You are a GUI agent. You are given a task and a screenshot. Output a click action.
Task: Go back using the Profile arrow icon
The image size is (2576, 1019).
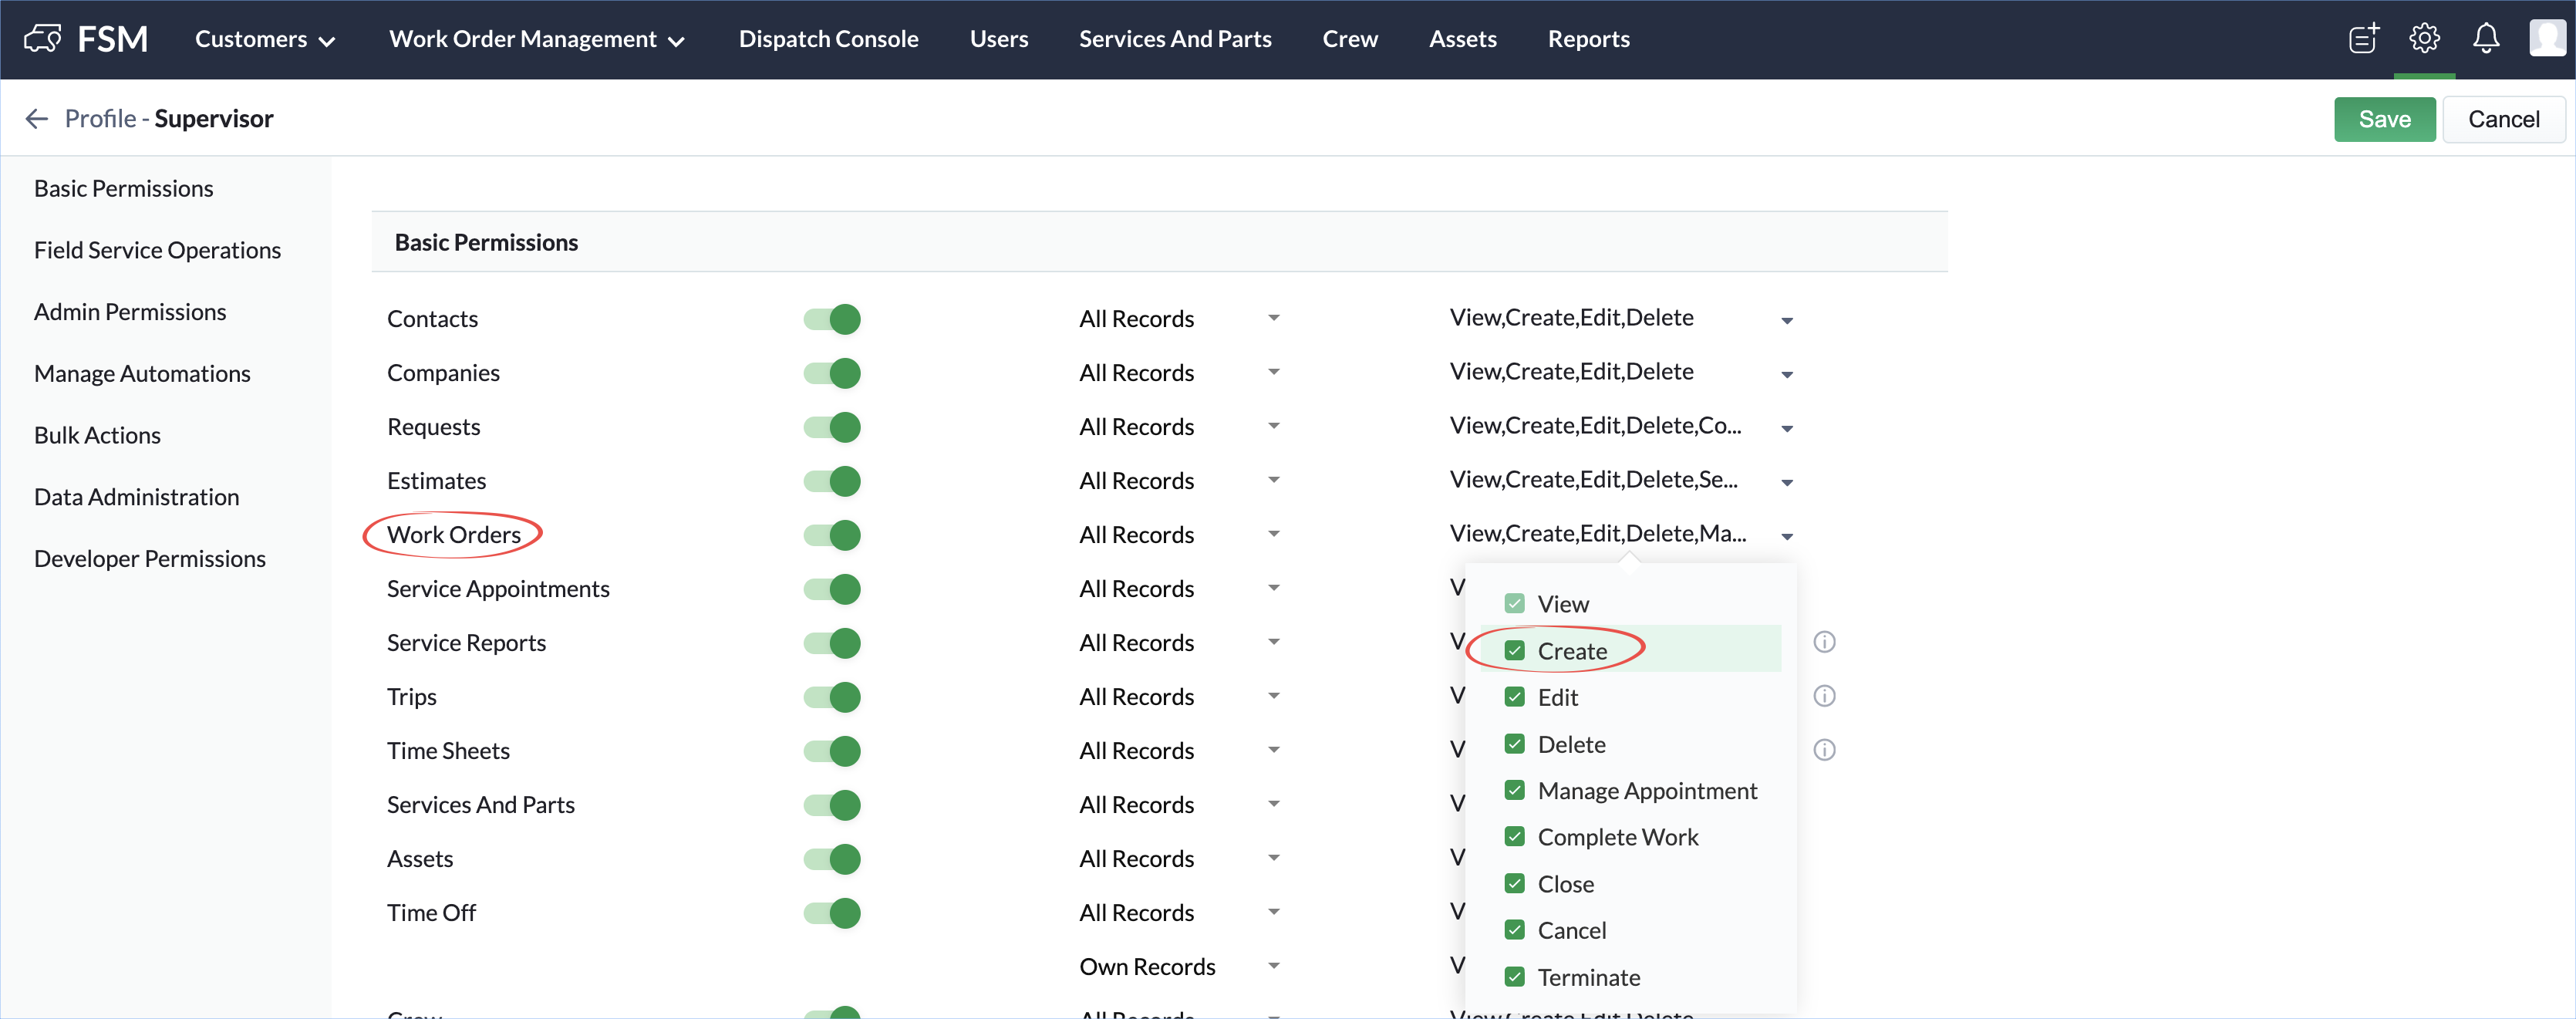coord(37,119)
